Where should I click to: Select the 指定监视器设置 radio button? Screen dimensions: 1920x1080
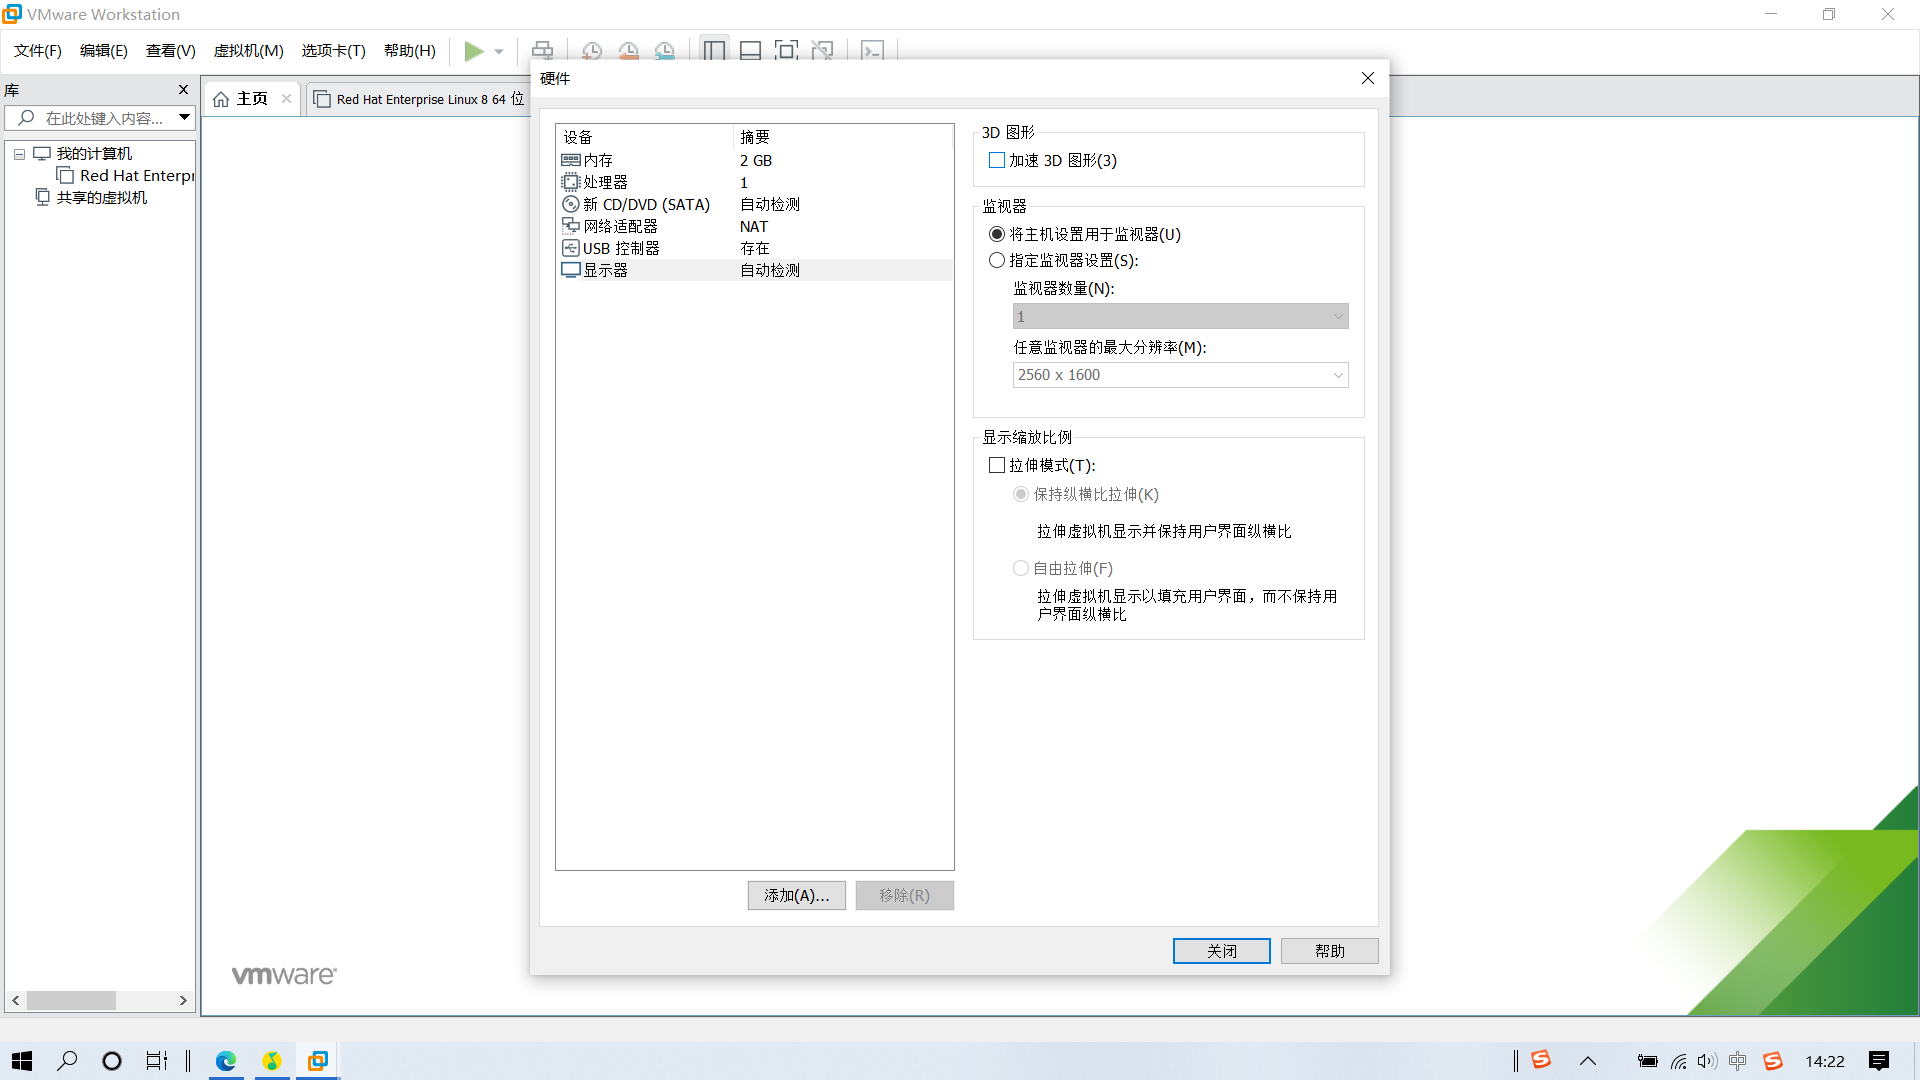[x=996, y=259]
